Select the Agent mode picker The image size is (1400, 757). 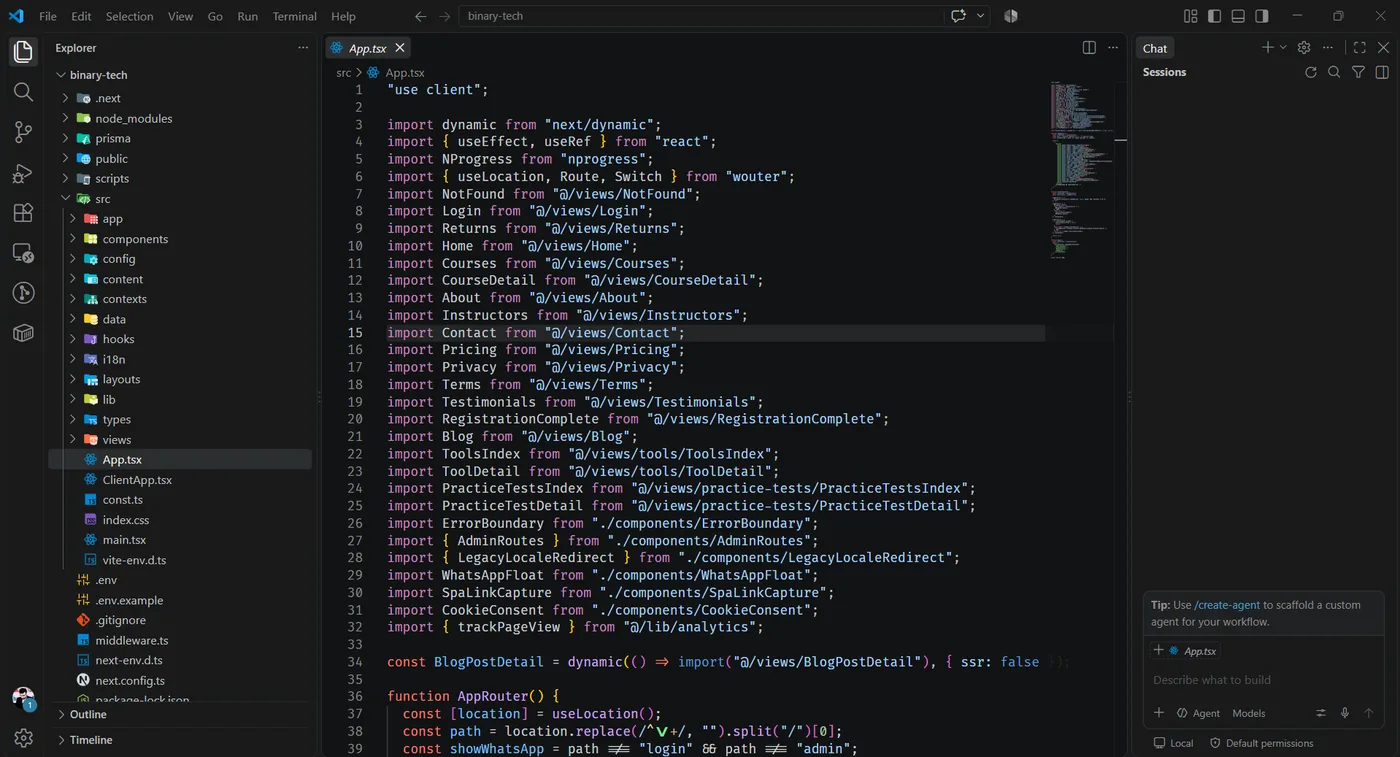coord(1199,713)
